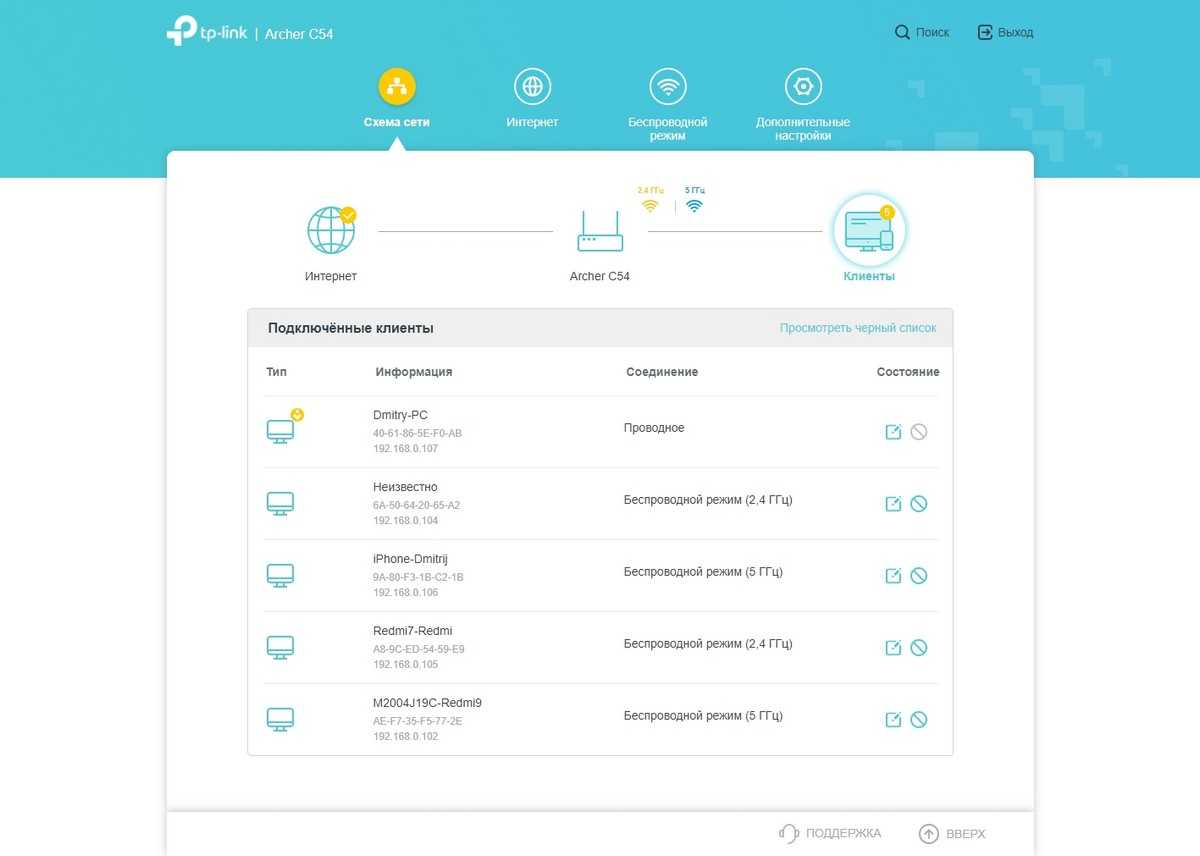This screenshot has height=856, width=1200.
Task: Open Просмотреть черный список link
Action: (x=858, y=328)
